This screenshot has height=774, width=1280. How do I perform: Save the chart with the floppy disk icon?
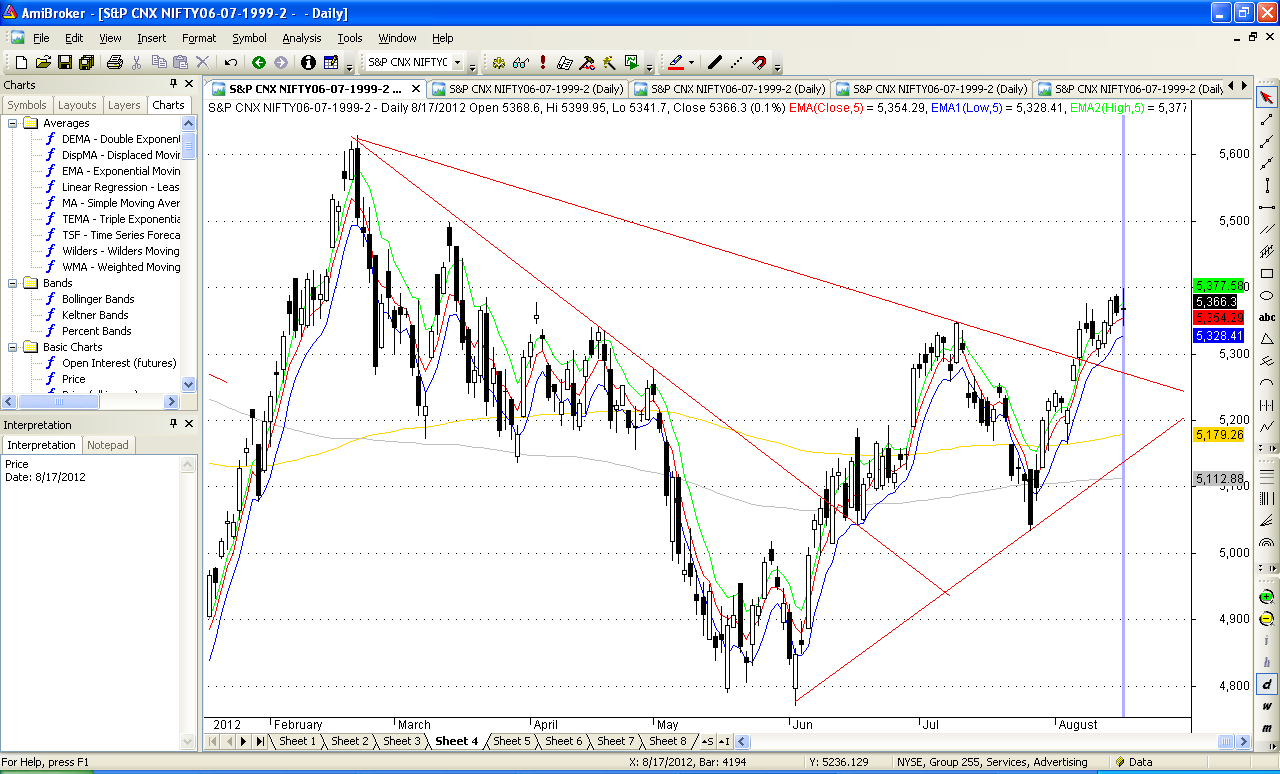coord(65,62)
